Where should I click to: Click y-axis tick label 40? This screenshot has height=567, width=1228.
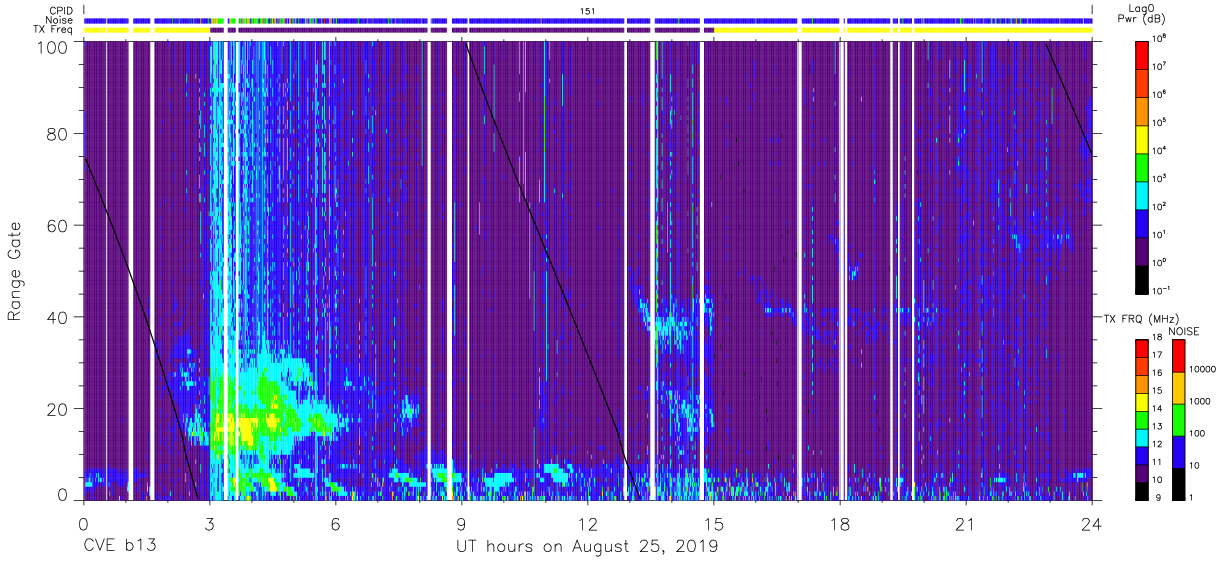coord(58,317)
